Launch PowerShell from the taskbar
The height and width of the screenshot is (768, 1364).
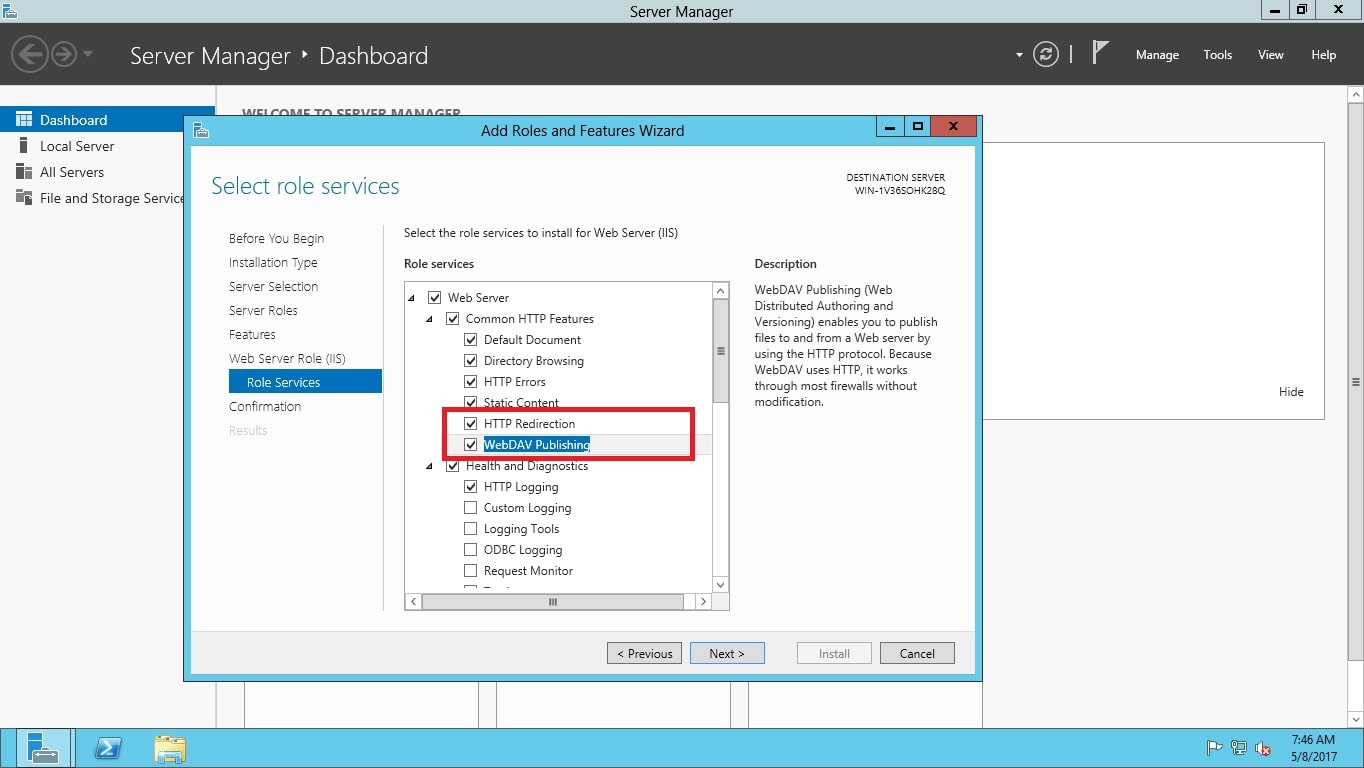(x=107, y=748)
